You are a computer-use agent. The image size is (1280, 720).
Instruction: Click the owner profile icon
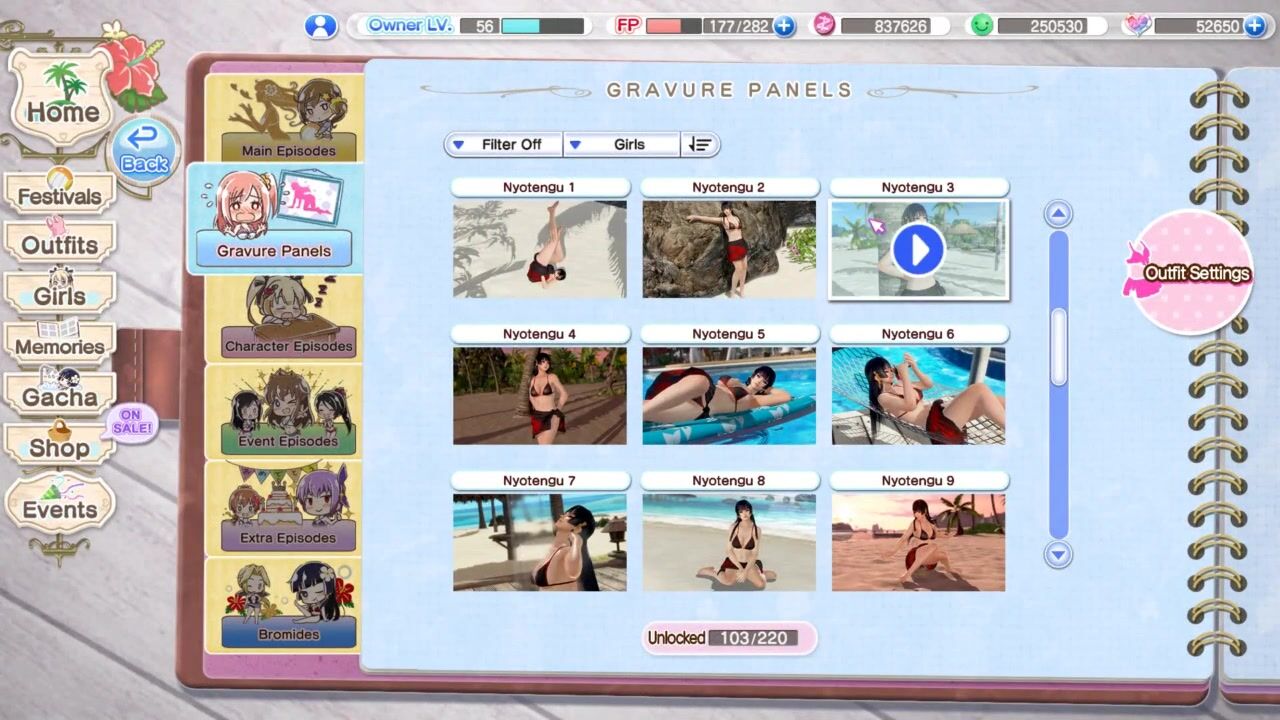click(320, 26)
